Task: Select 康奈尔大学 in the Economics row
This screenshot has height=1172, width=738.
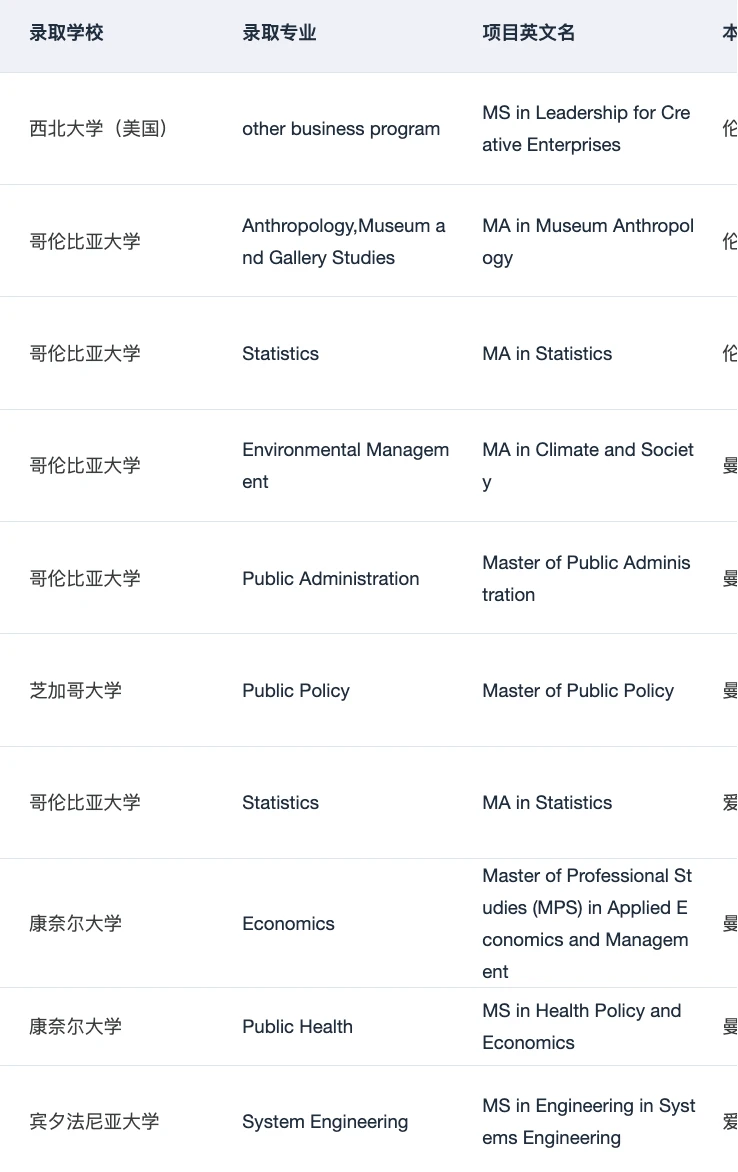Action: coord(76,924)
